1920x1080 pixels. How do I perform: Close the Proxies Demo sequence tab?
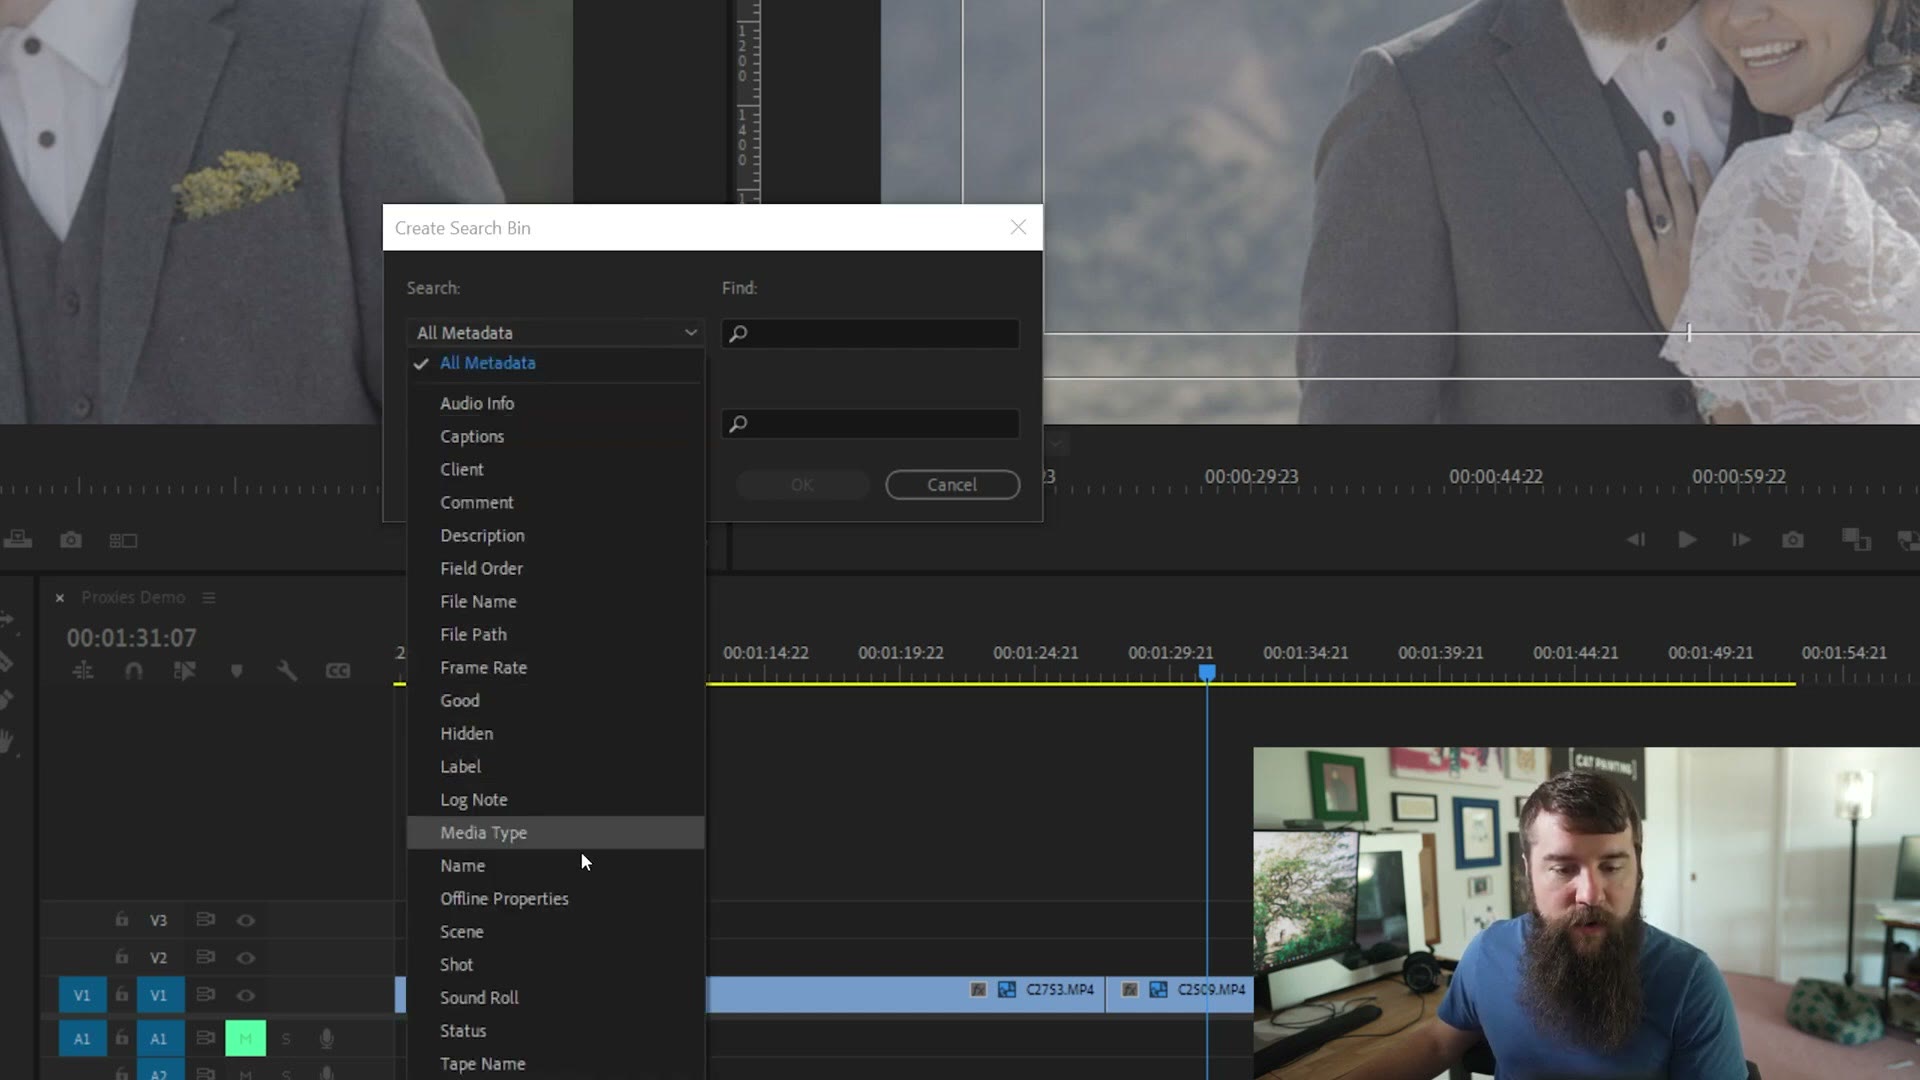point(60,598)
